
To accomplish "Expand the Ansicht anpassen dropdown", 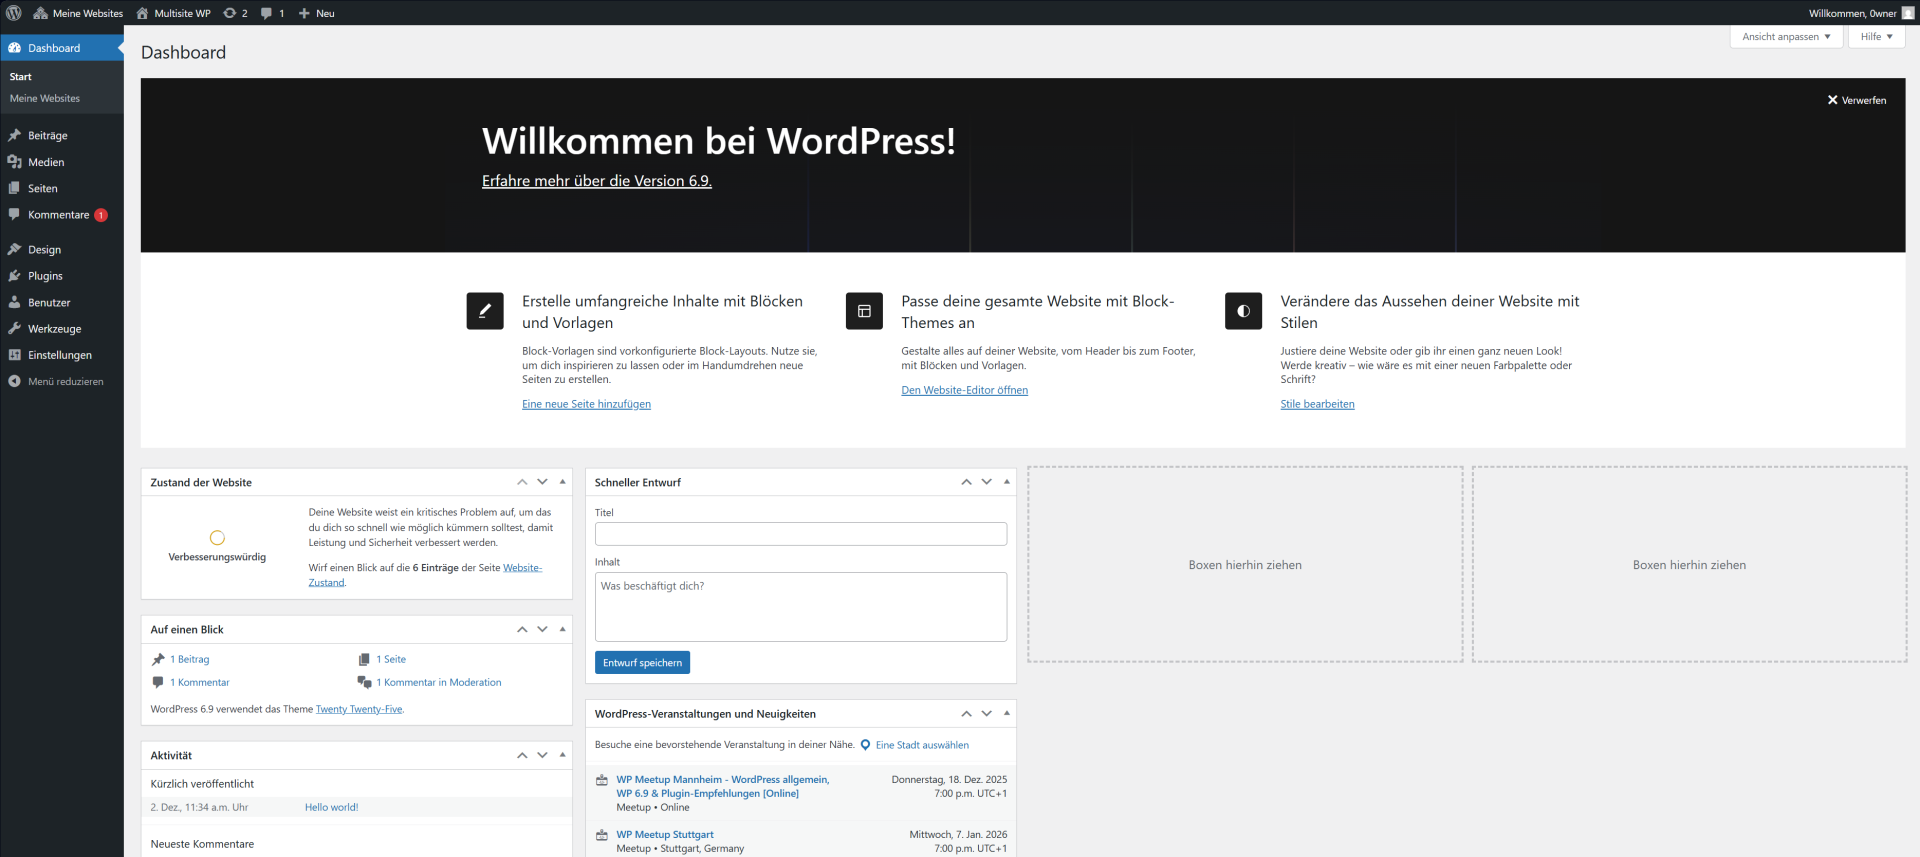I will tap(1786, 37).
